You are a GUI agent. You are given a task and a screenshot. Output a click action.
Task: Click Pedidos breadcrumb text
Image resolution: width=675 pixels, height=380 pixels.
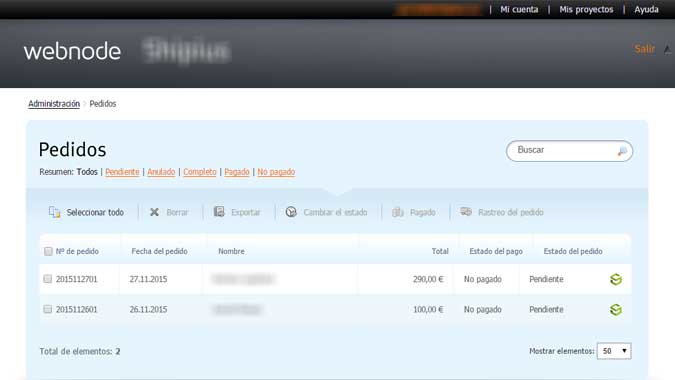(102, 104)
